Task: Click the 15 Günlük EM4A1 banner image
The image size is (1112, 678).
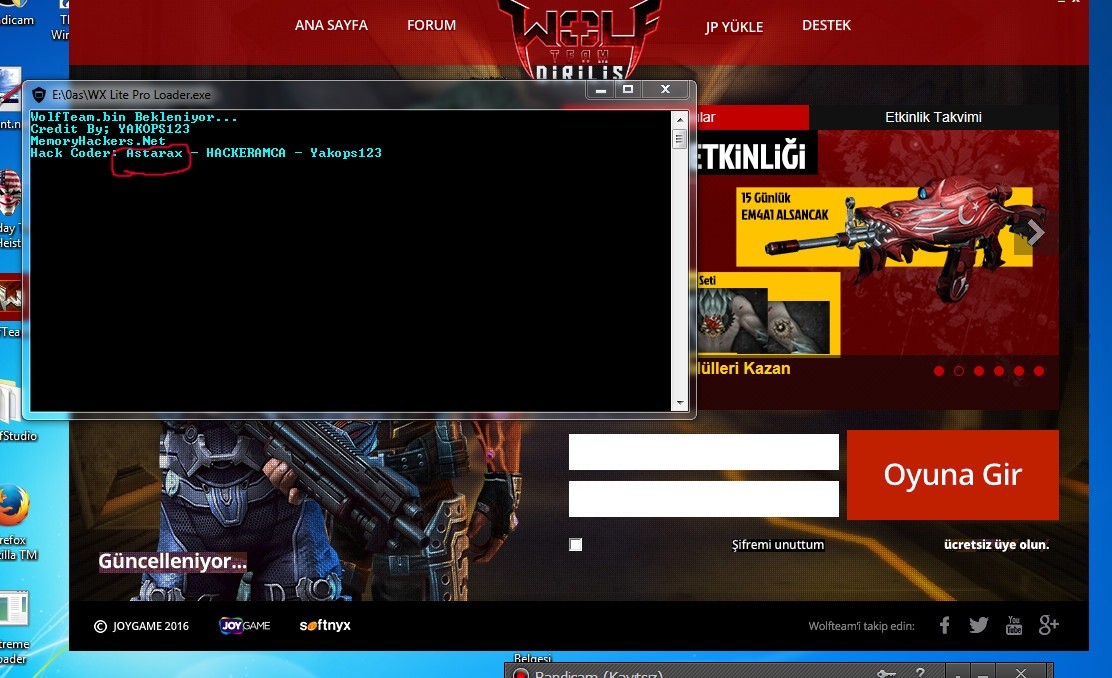Action: (x=884, y=227)
